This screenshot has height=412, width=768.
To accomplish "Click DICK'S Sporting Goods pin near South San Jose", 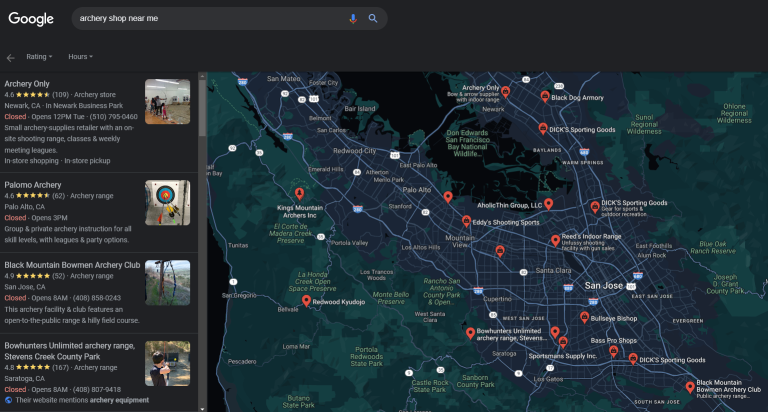I will (633, 359).
